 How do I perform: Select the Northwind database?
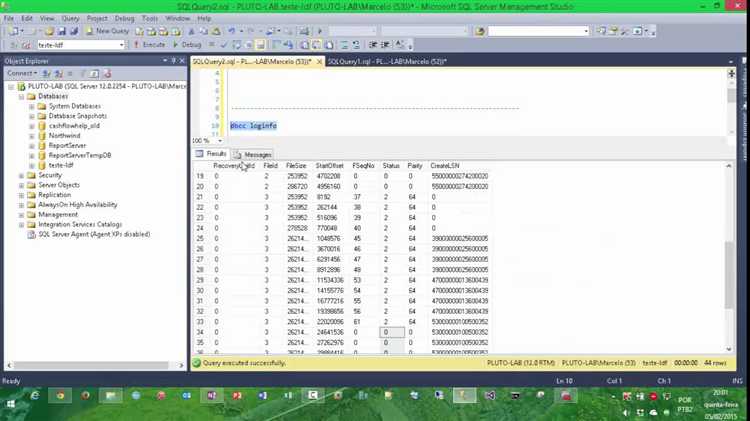pyautogui.click(x=67, y=135)
